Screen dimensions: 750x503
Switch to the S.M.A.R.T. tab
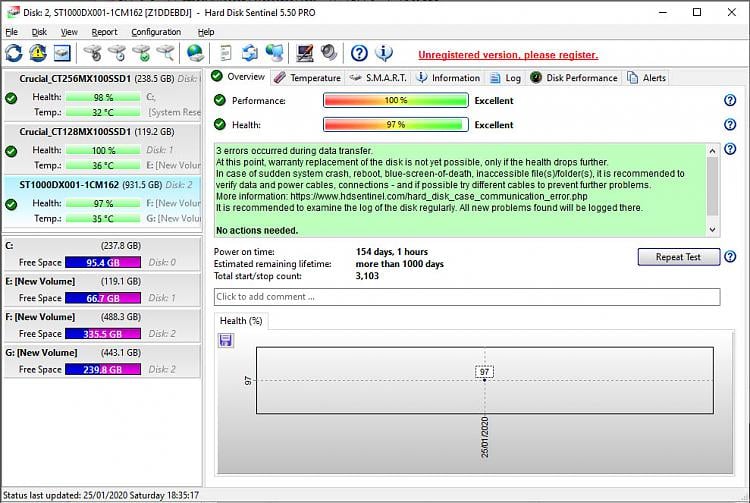pos(378,77)
